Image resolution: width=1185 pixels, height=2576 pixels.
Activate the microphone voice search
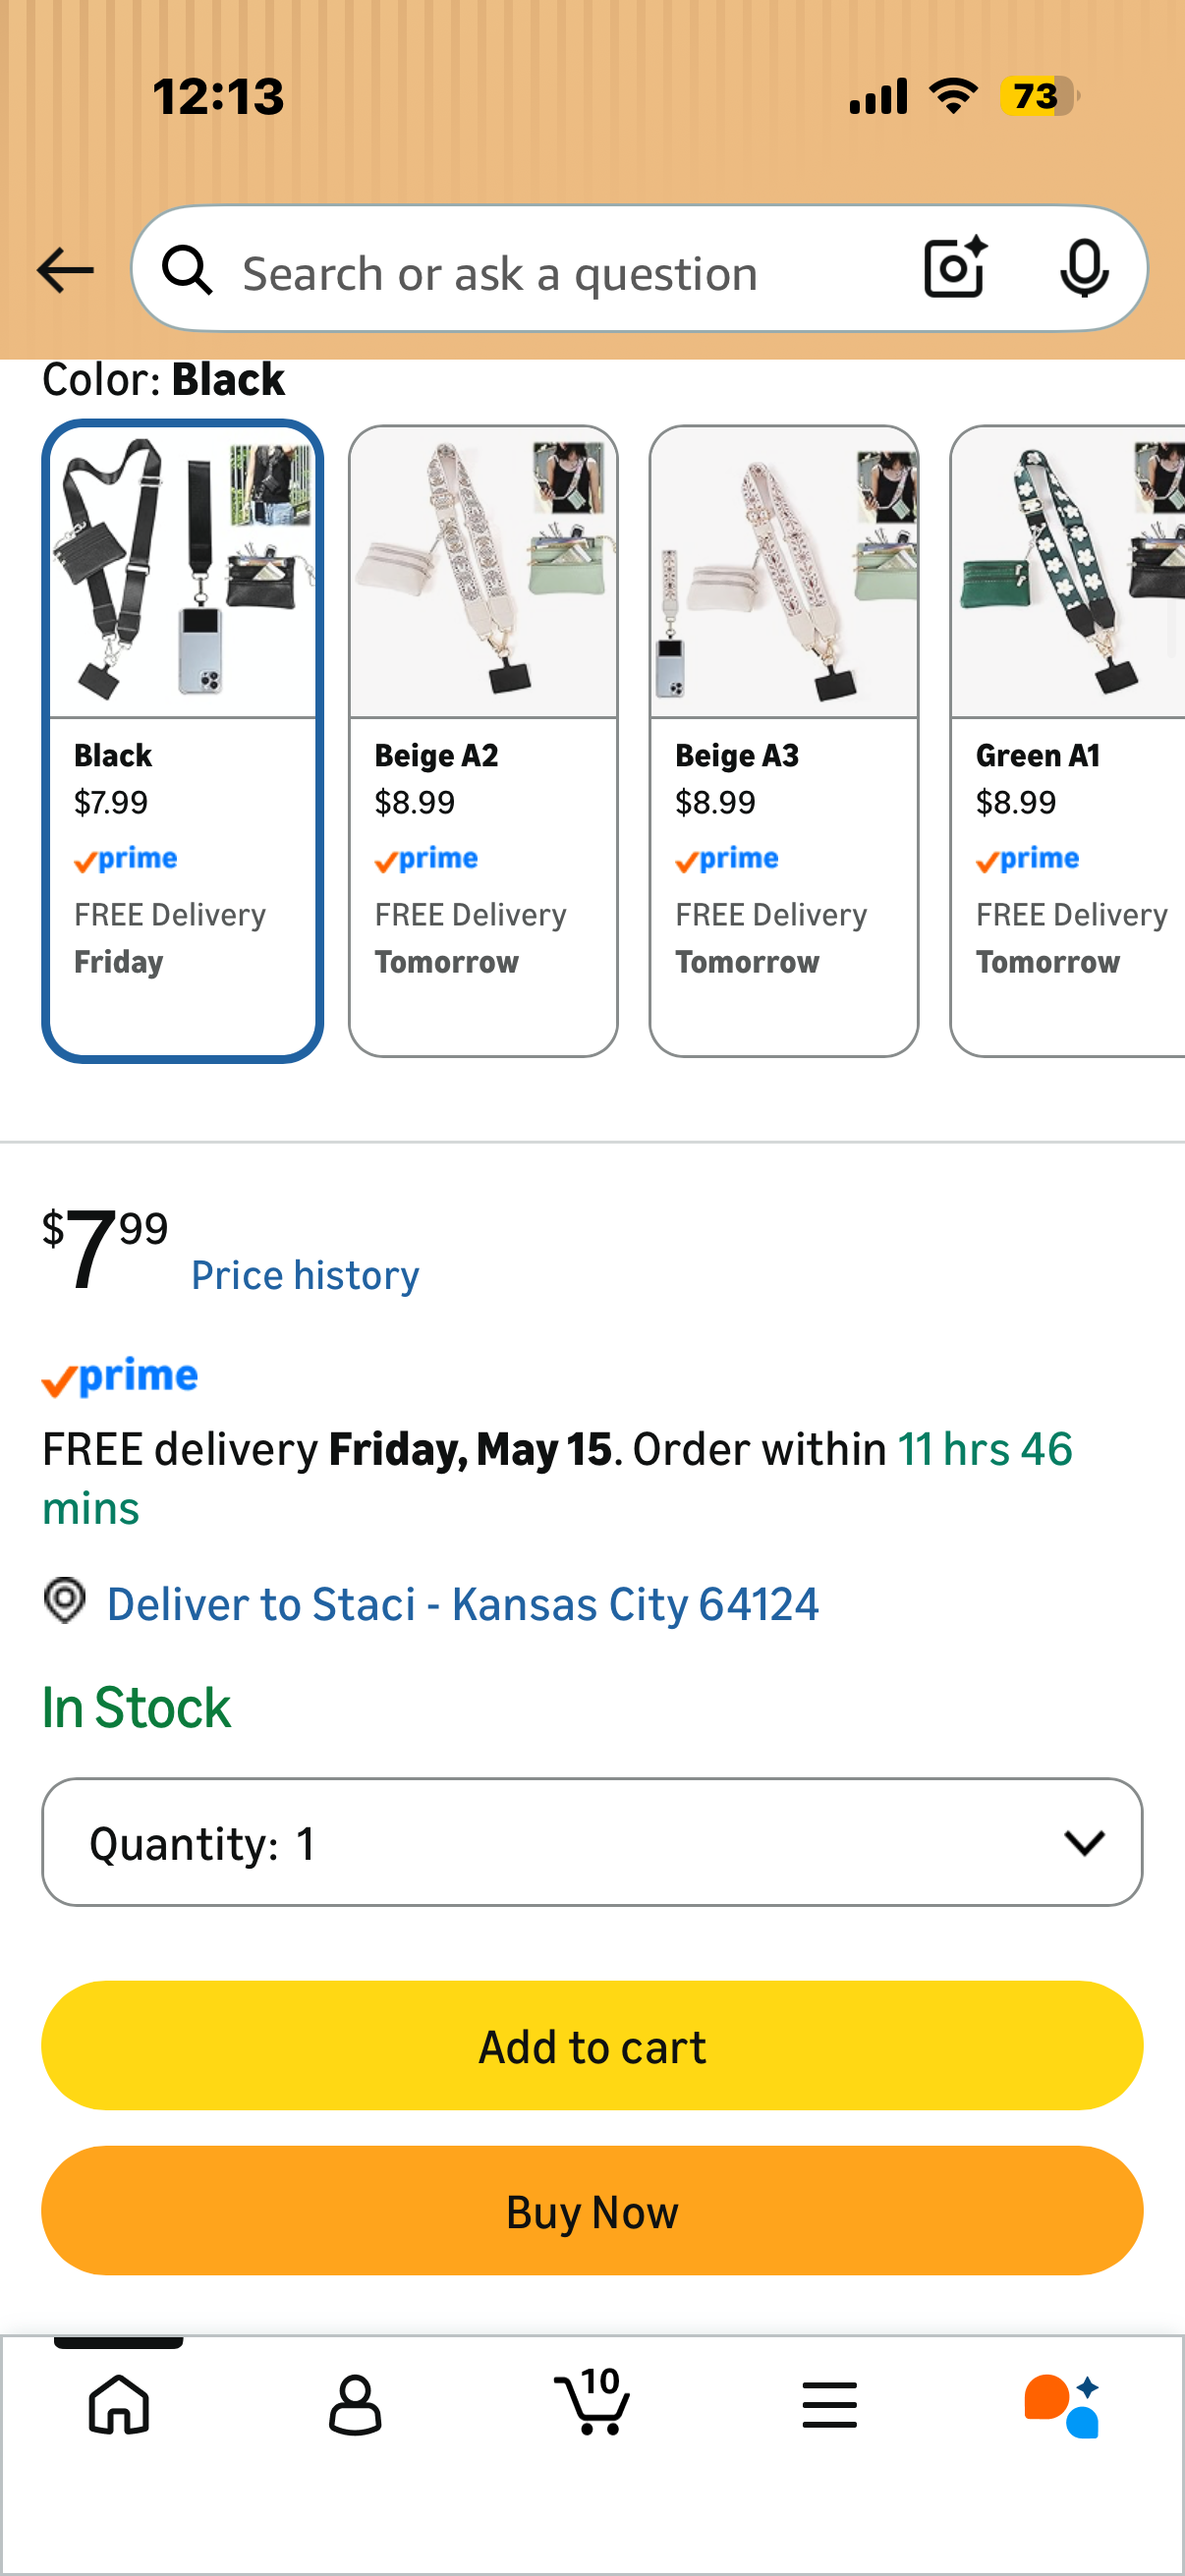tap(1084, 269)
